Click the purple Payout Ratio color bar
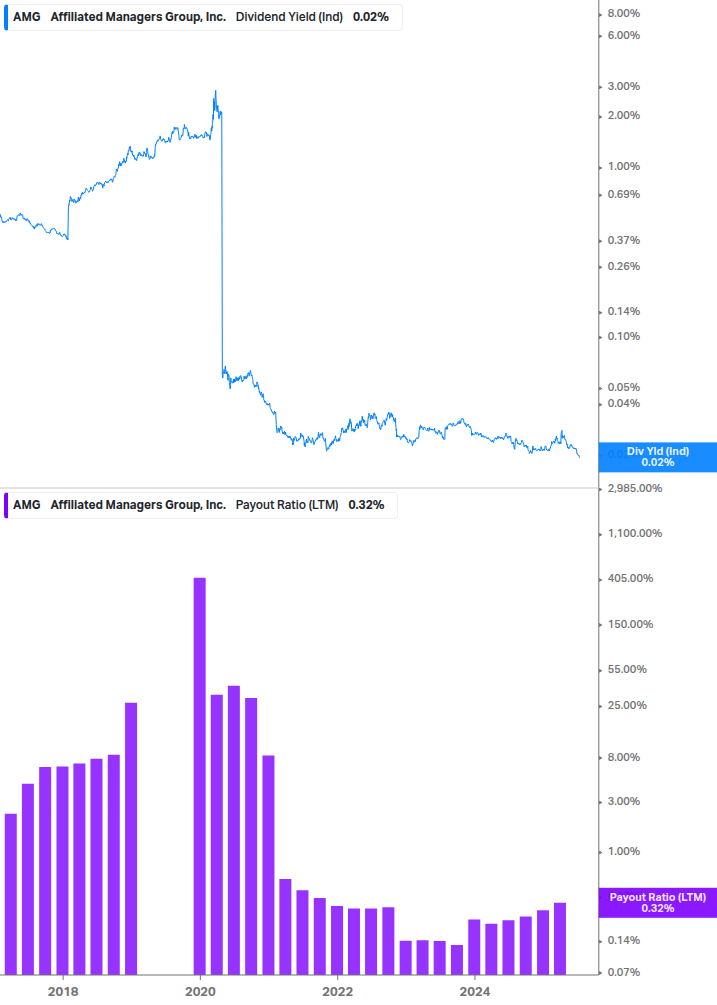717x1005 pixels. pos(6,505)
